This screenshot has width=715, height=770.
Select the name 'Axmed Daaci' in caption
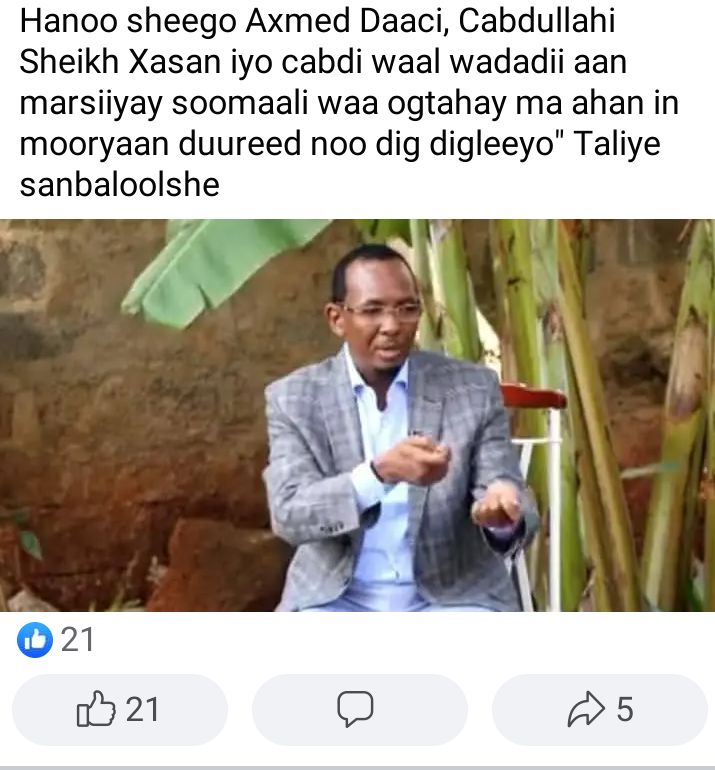click(346, 21)
